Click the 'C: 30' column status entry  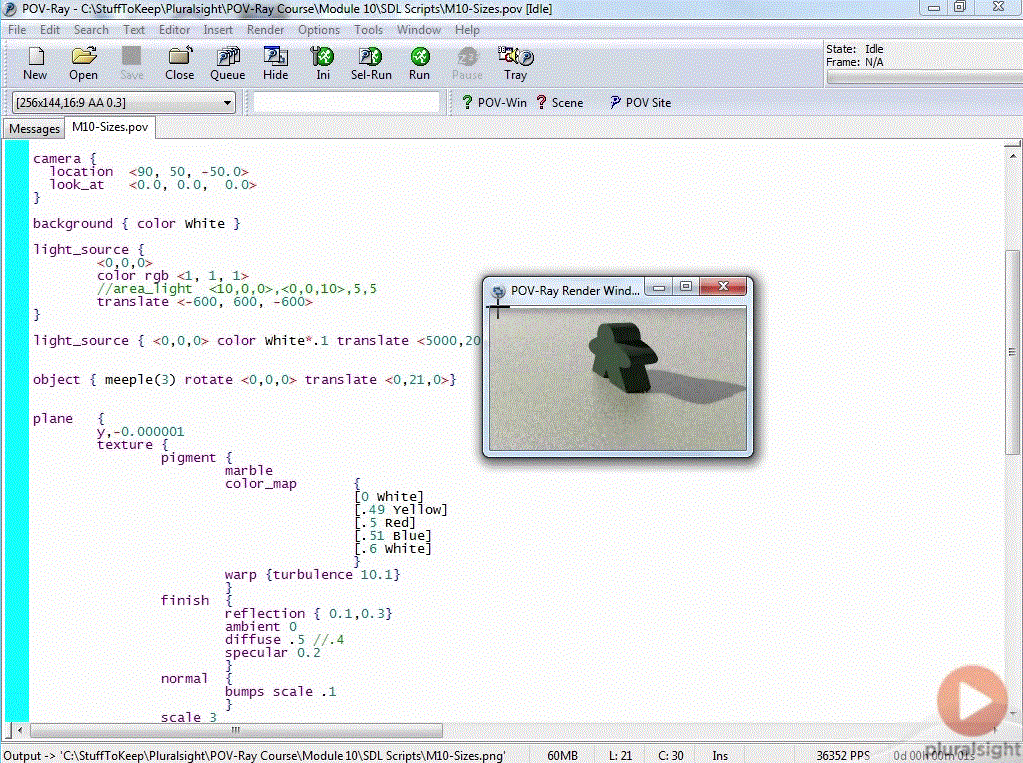tap(671, 755)
